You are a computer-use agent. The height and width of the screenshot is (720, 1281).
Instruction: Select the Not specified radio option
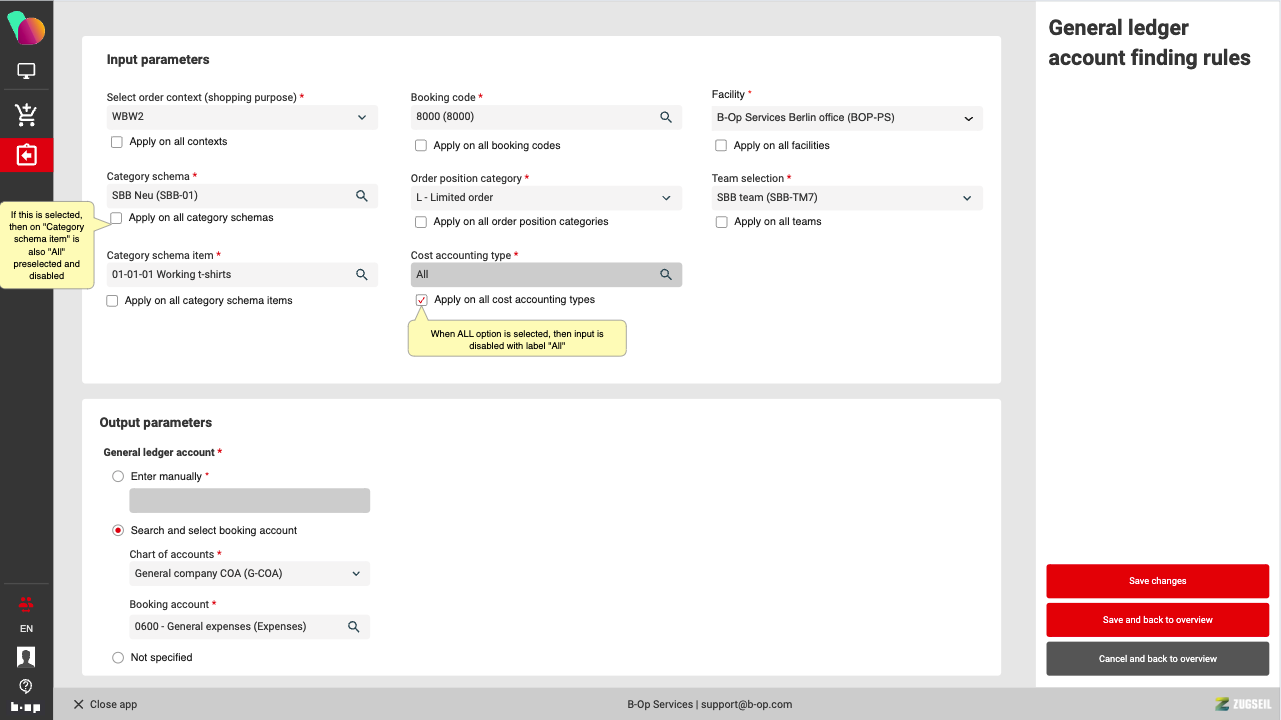(118, 658)
